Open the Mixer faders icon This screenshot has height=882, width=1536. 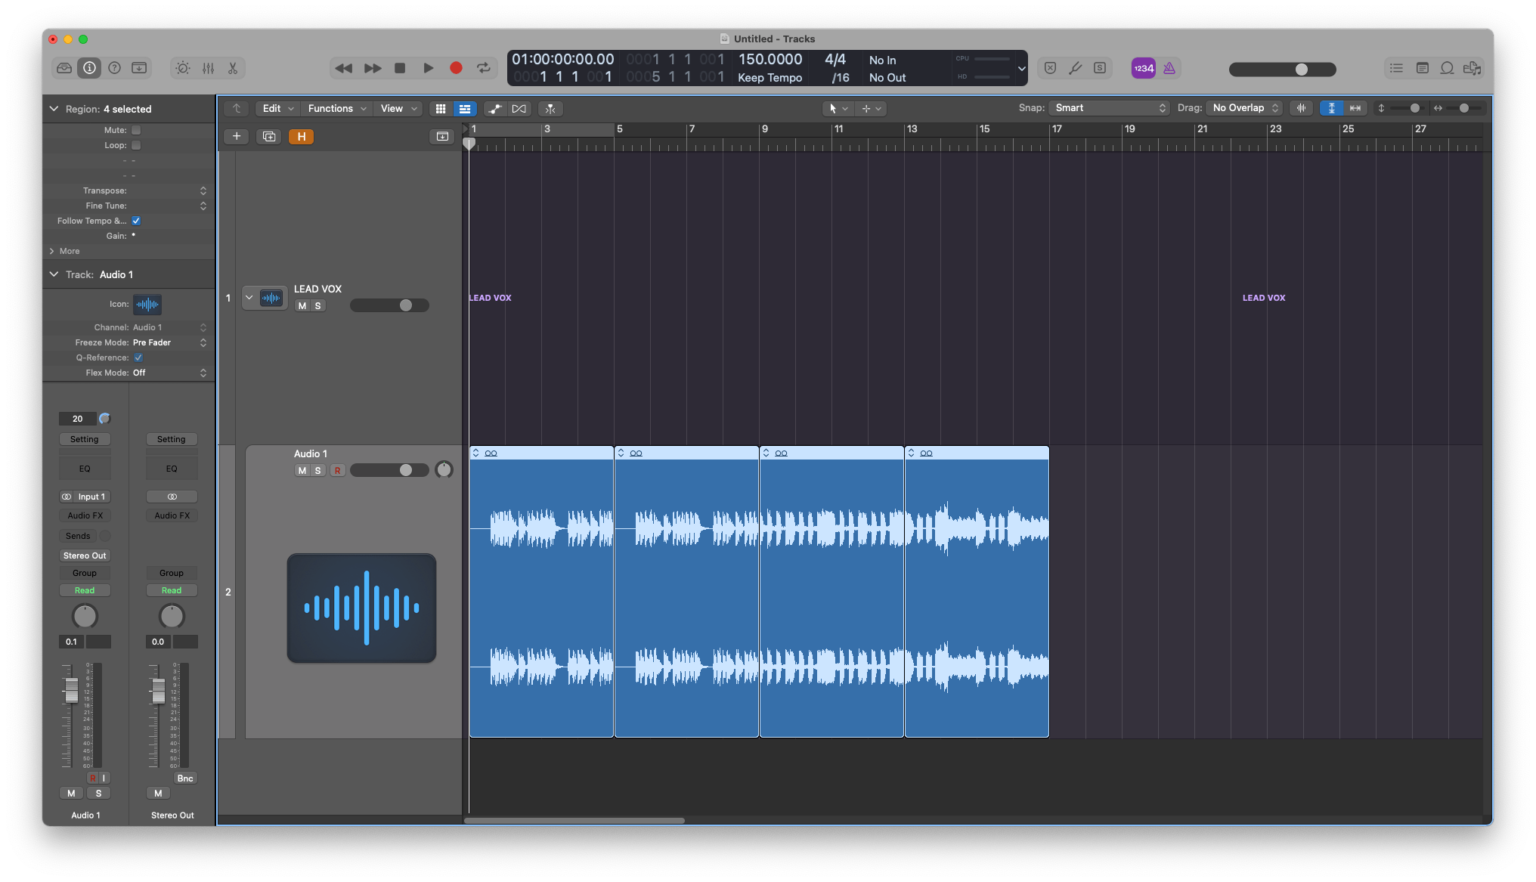208,68
